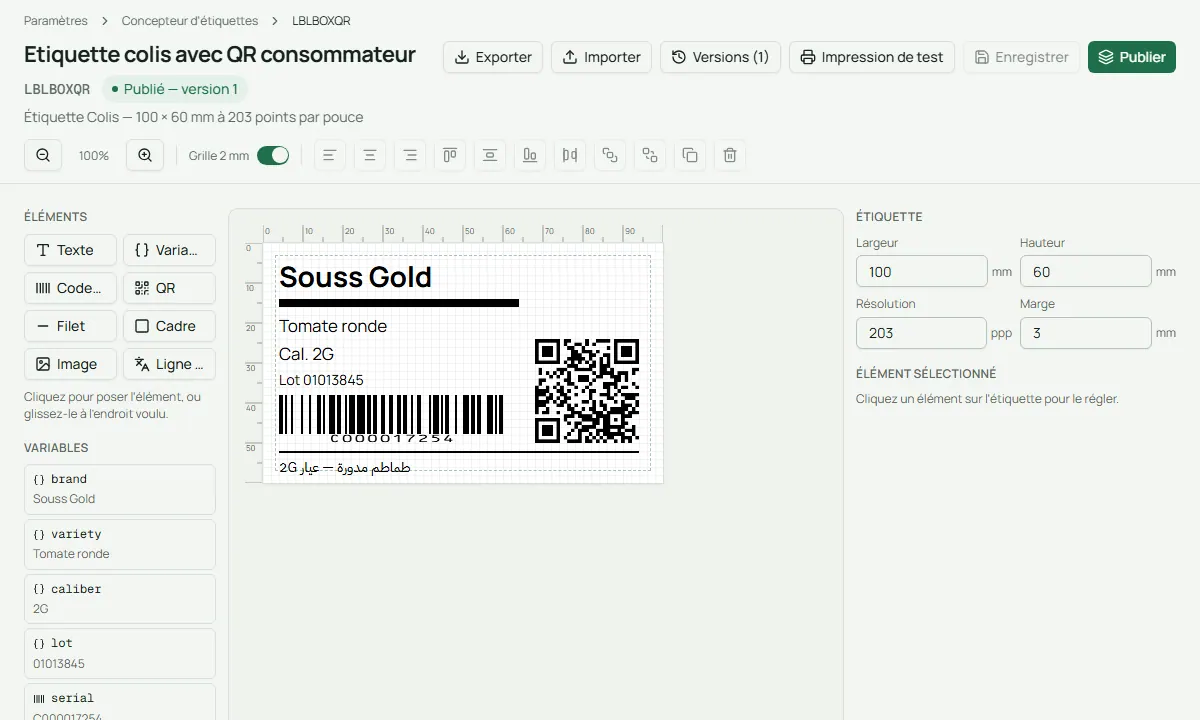Zoom in on the label canvas
Image resolution: width=1200 pixels, height=720 pixels.
pyautogui.click(x=145, y=155)
